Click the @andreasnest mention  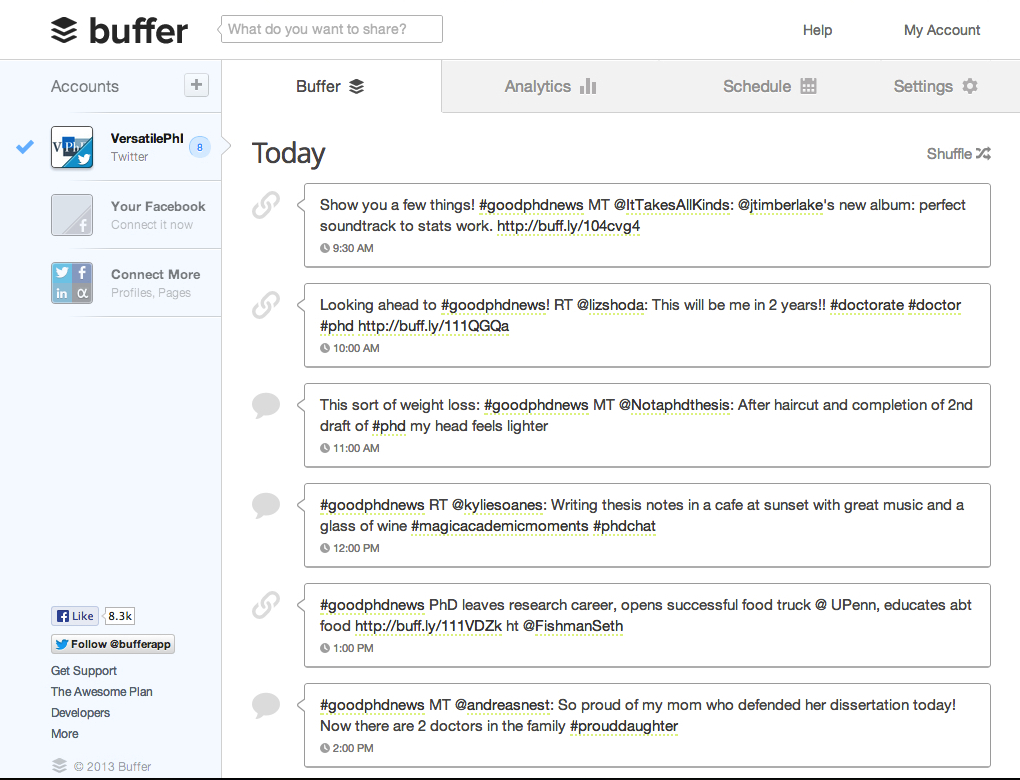pyautogui.click(x=504, y=705)
